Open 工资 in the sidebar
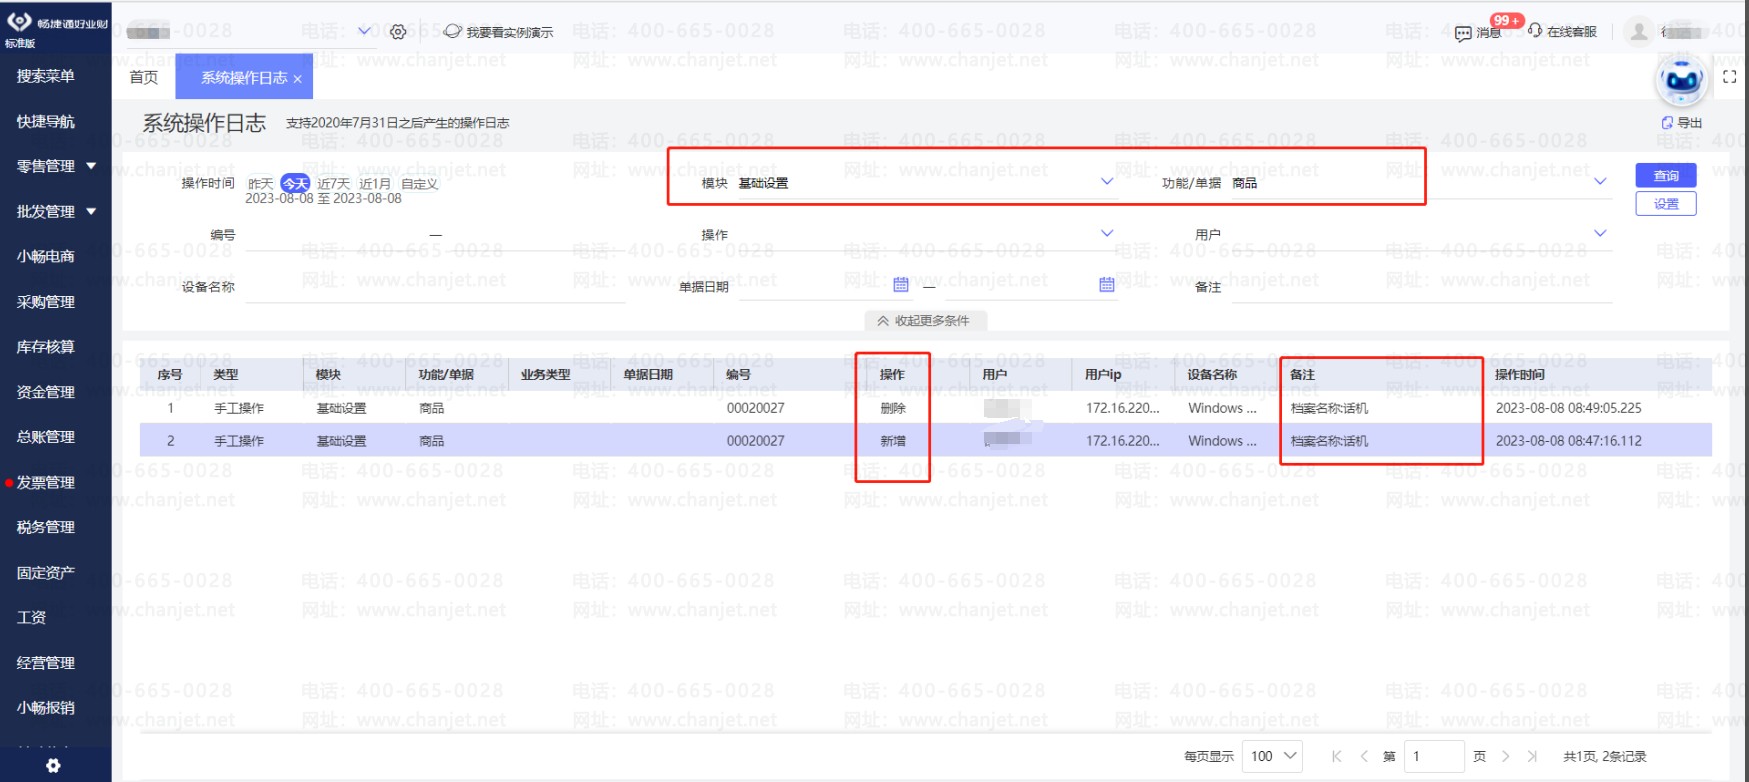The image size is (1749, 782). click(32, 617)
